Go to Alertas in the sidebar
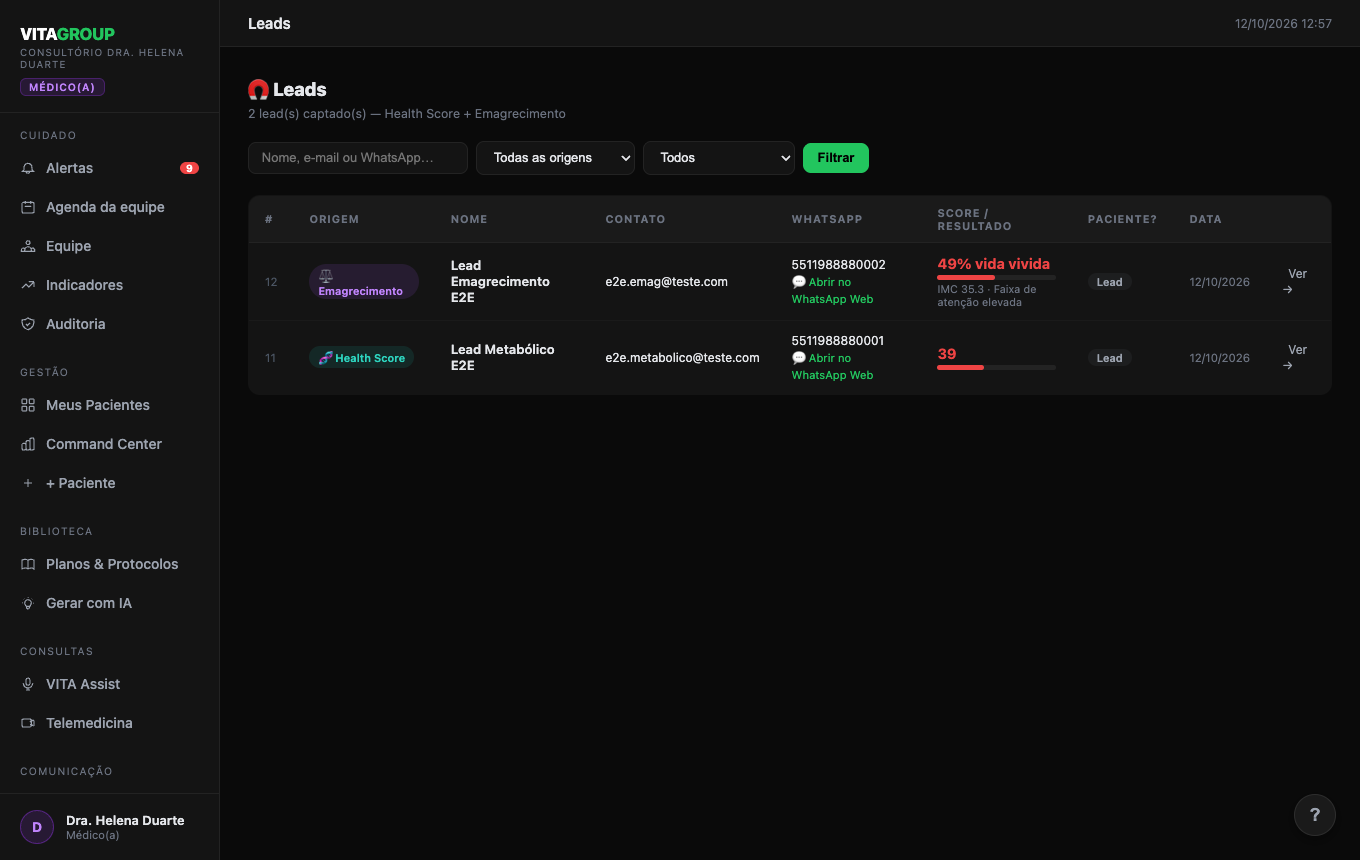Image resolution: width=1360 pixels, height=860 pixels. [x=110, y=168]
